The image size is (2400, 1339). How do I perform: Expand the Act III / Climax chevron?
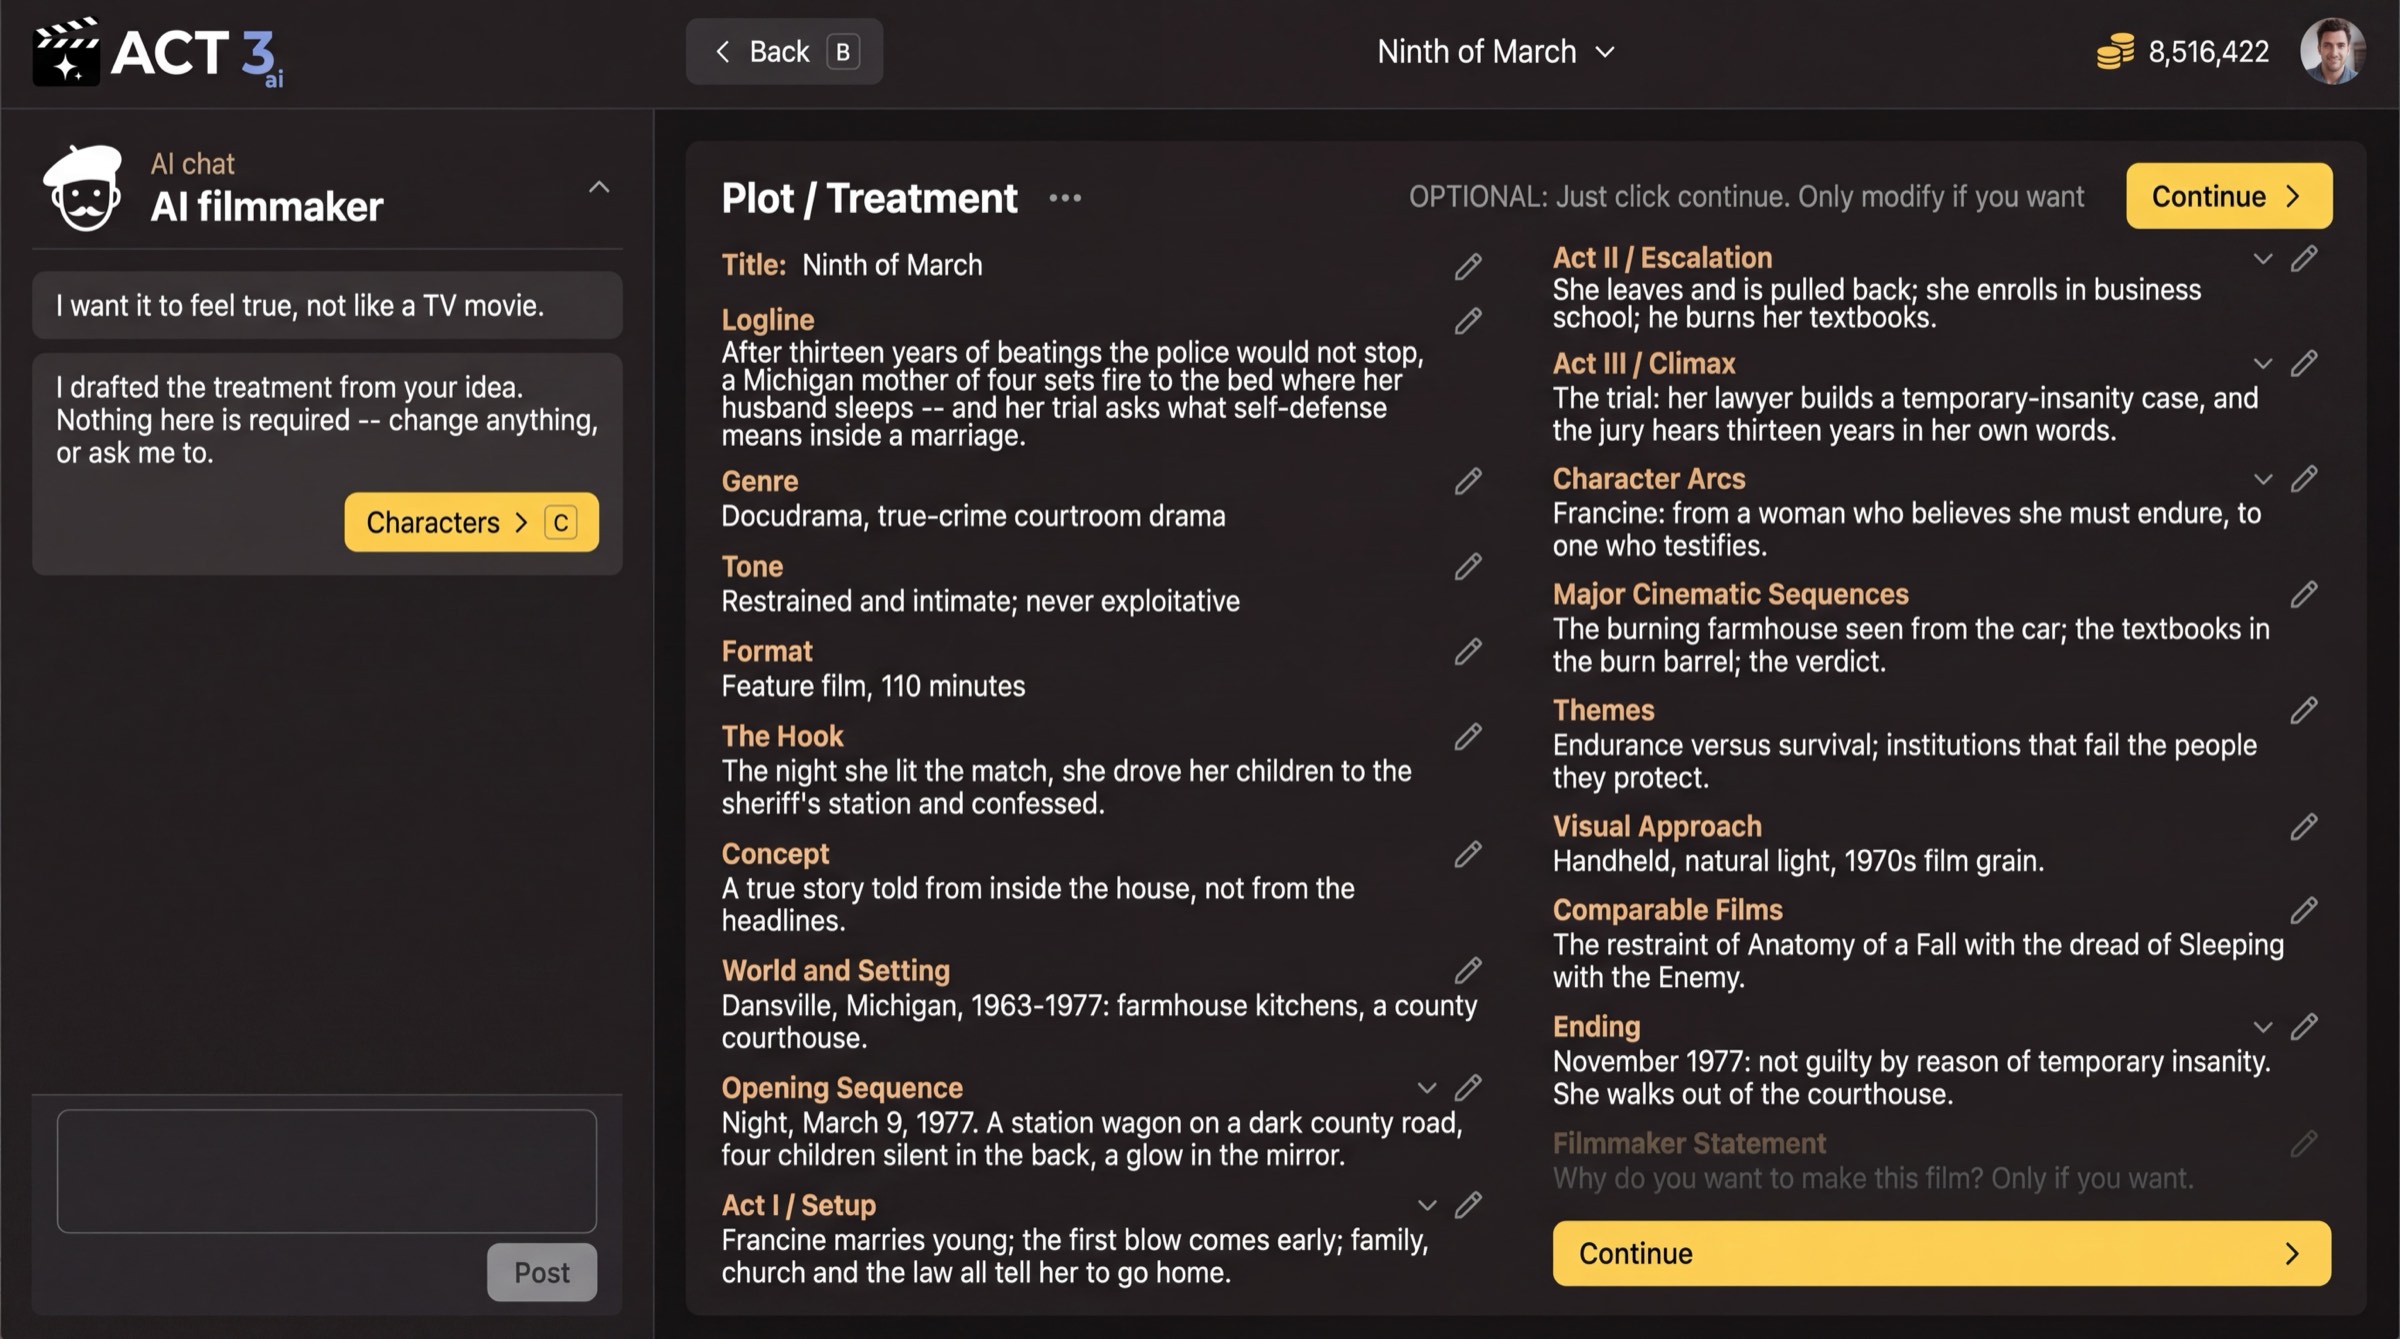coord(2263,364)
